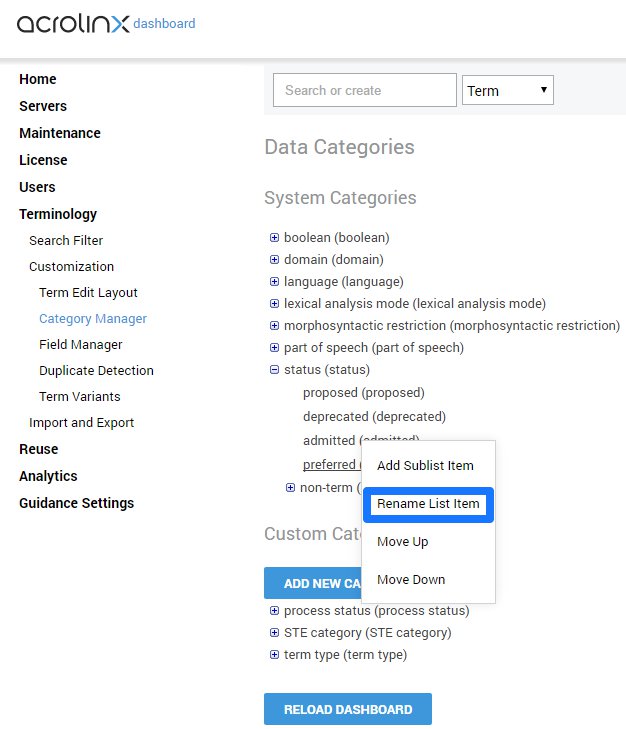Click the Add New Category button
The height and width of the screenshot is (729, 626).
coord(313,583)
